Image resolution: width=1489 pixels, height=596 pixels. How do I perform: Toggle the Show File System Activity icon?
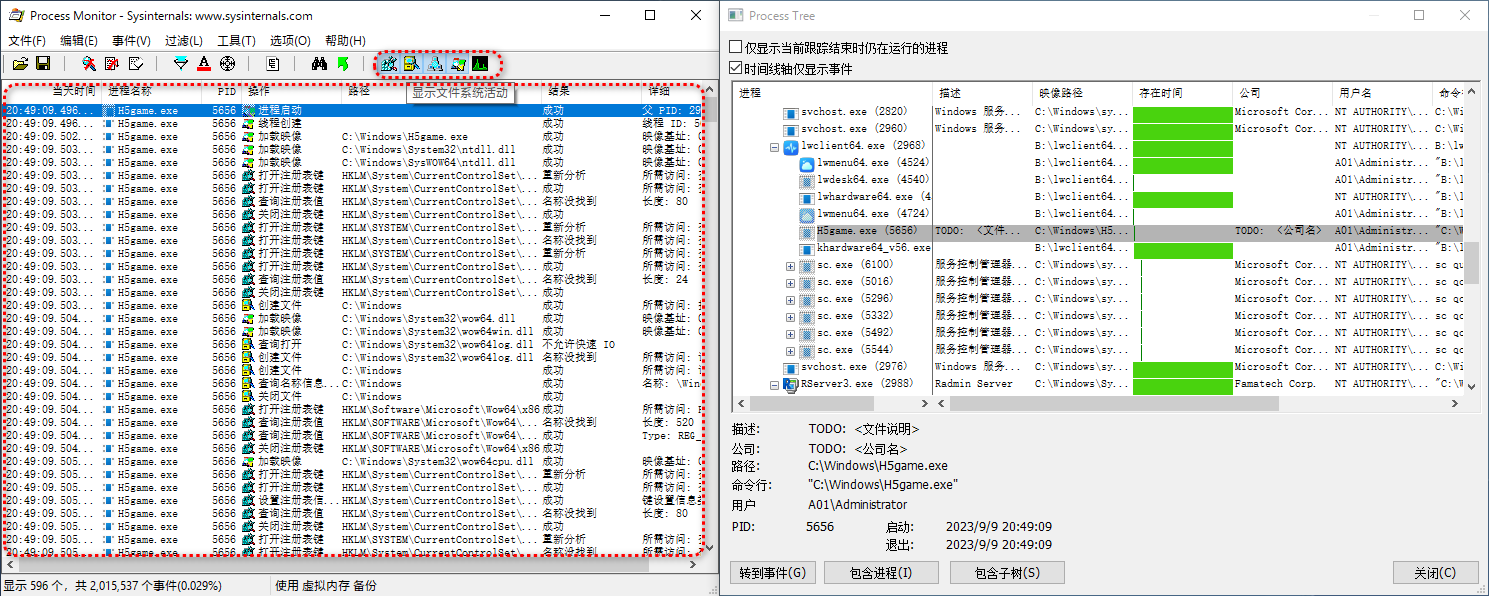tap(412, 64)
